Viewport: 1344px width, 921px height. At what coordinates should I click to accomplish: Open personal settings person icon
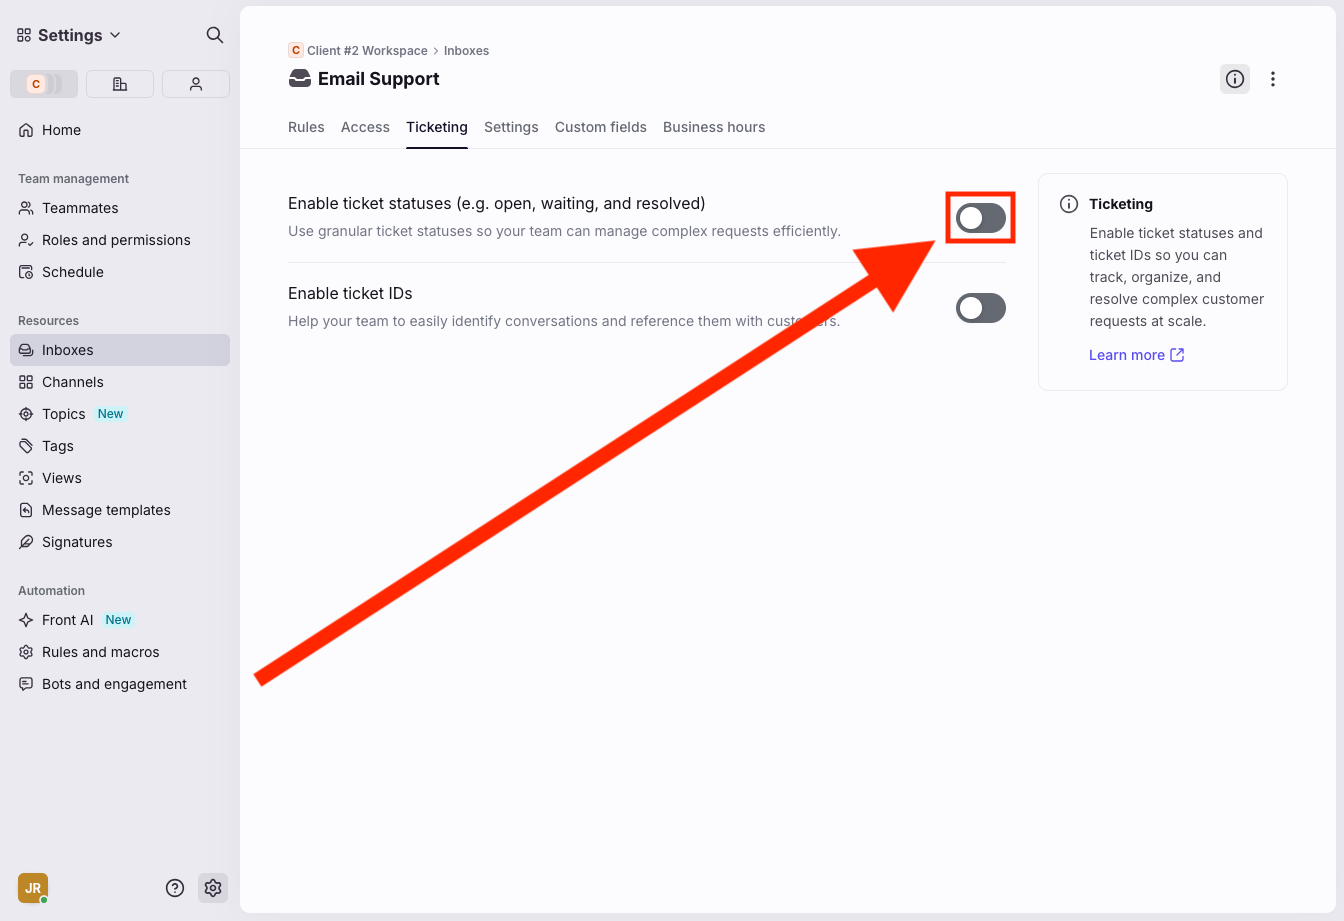(196, 84)
